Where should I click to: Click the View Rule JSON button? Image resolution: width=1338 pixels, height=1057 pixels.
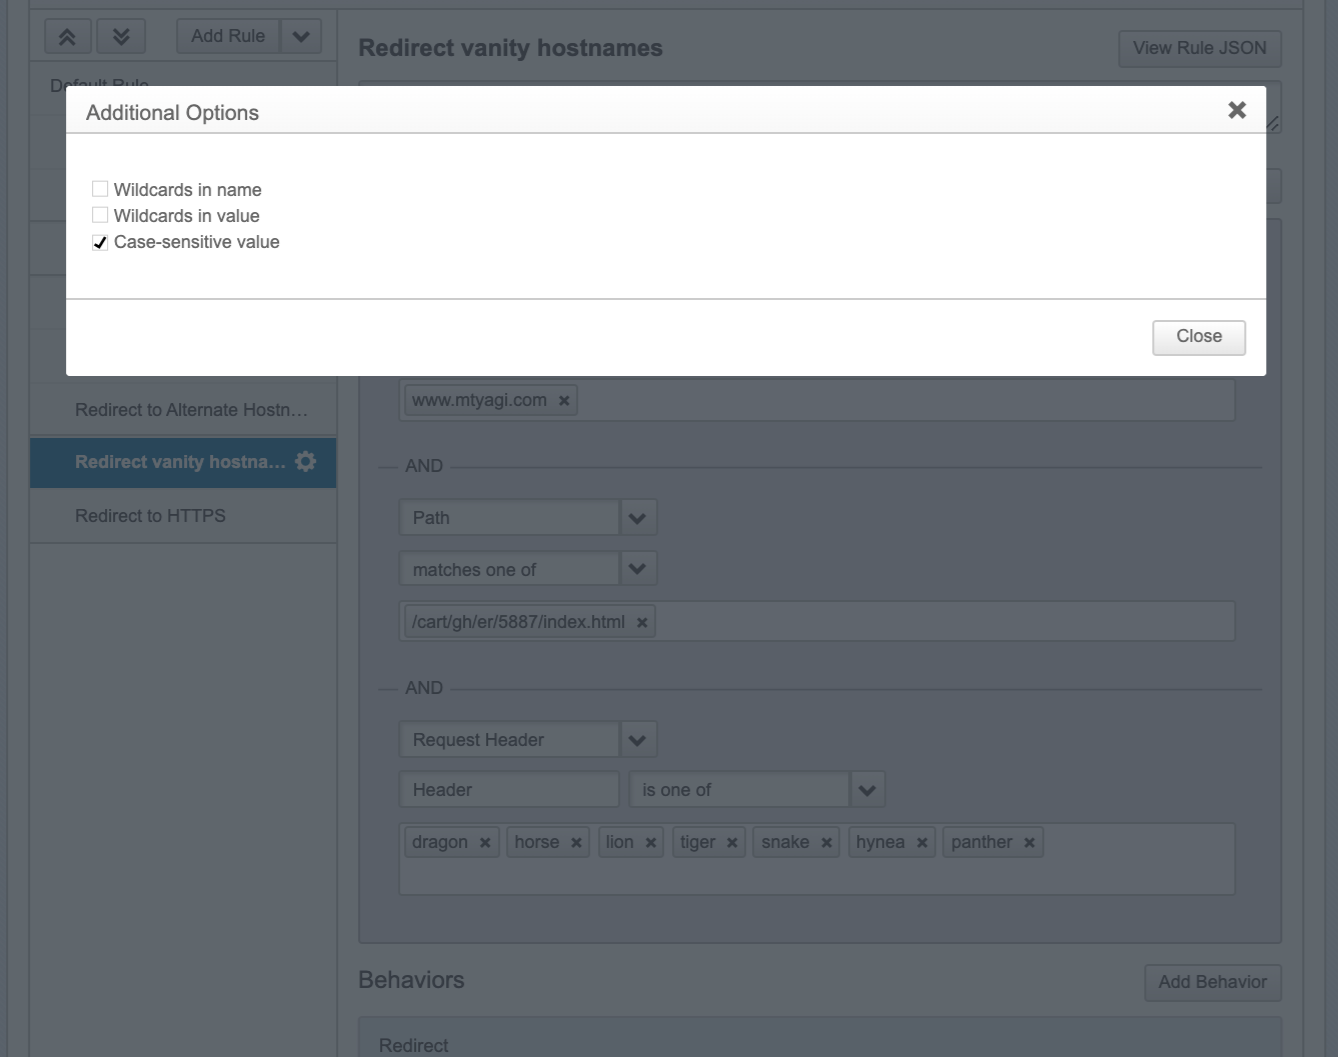point(1199,48)
